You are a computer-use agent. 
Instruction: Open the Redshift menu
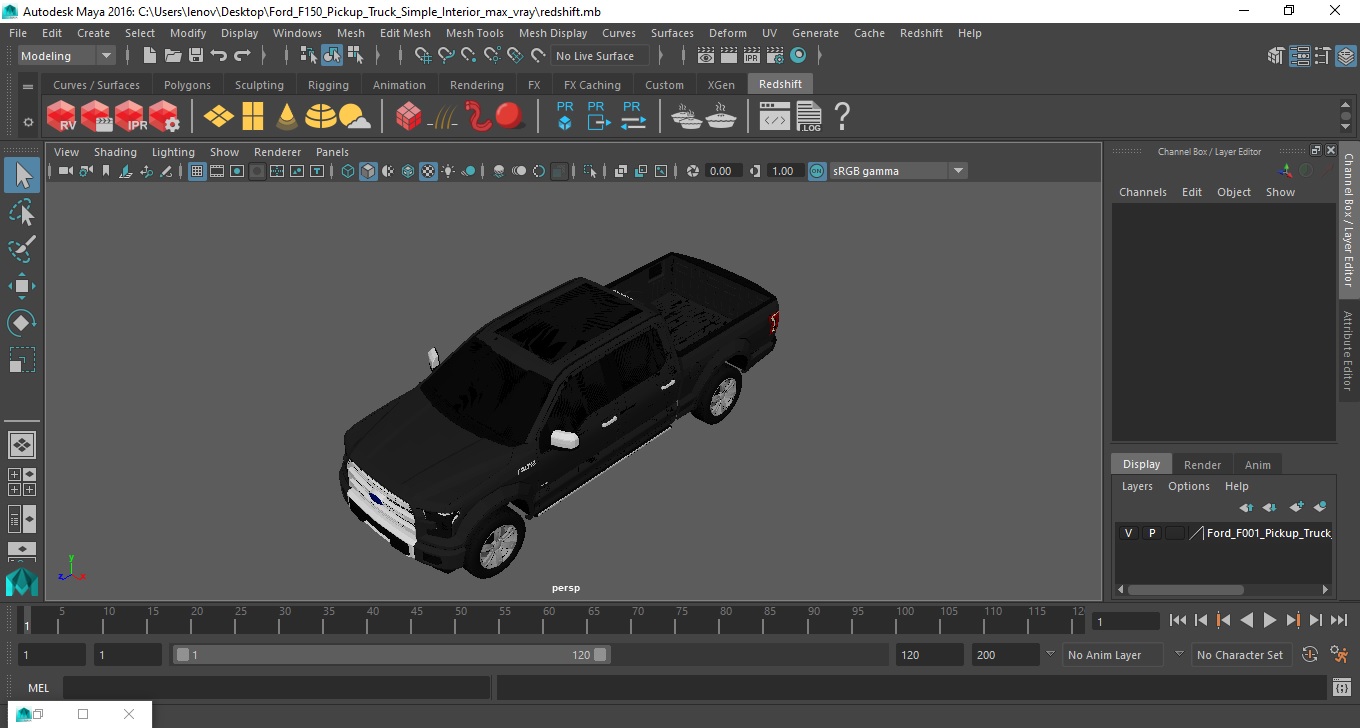(921, 33)
